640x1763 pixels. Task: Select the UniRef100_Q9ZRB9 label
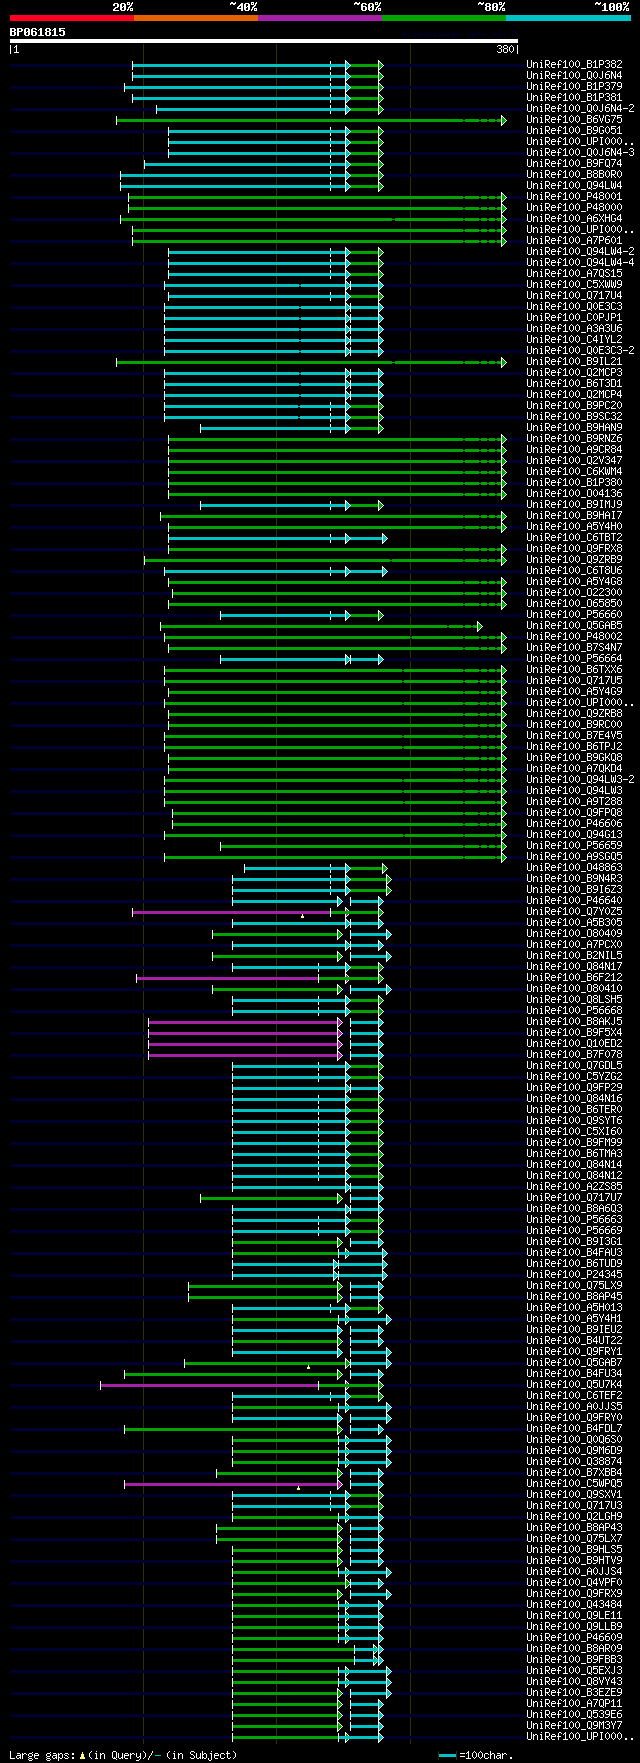pyautogui.click(x=574, y=560)
